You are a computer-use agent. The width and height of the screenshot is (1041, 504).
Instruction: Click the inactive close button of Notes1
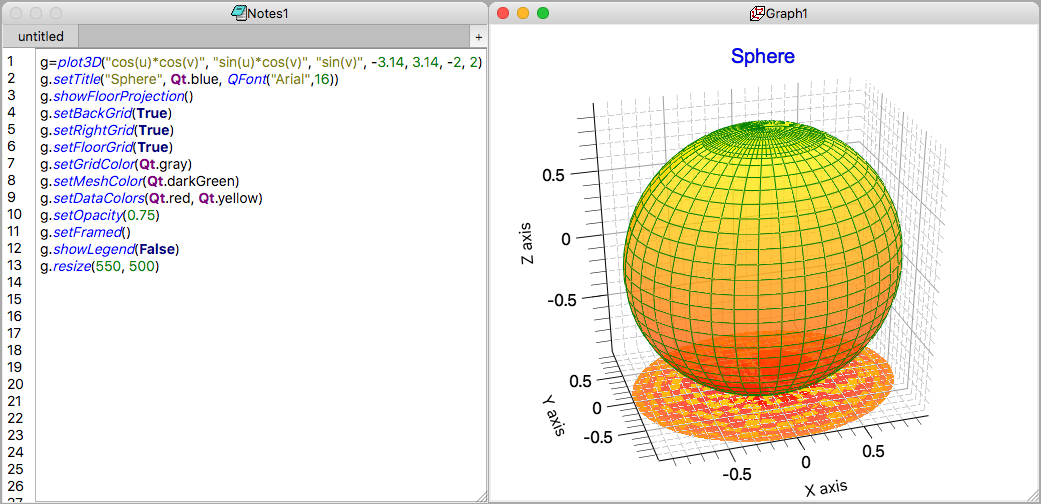point(16,13)
